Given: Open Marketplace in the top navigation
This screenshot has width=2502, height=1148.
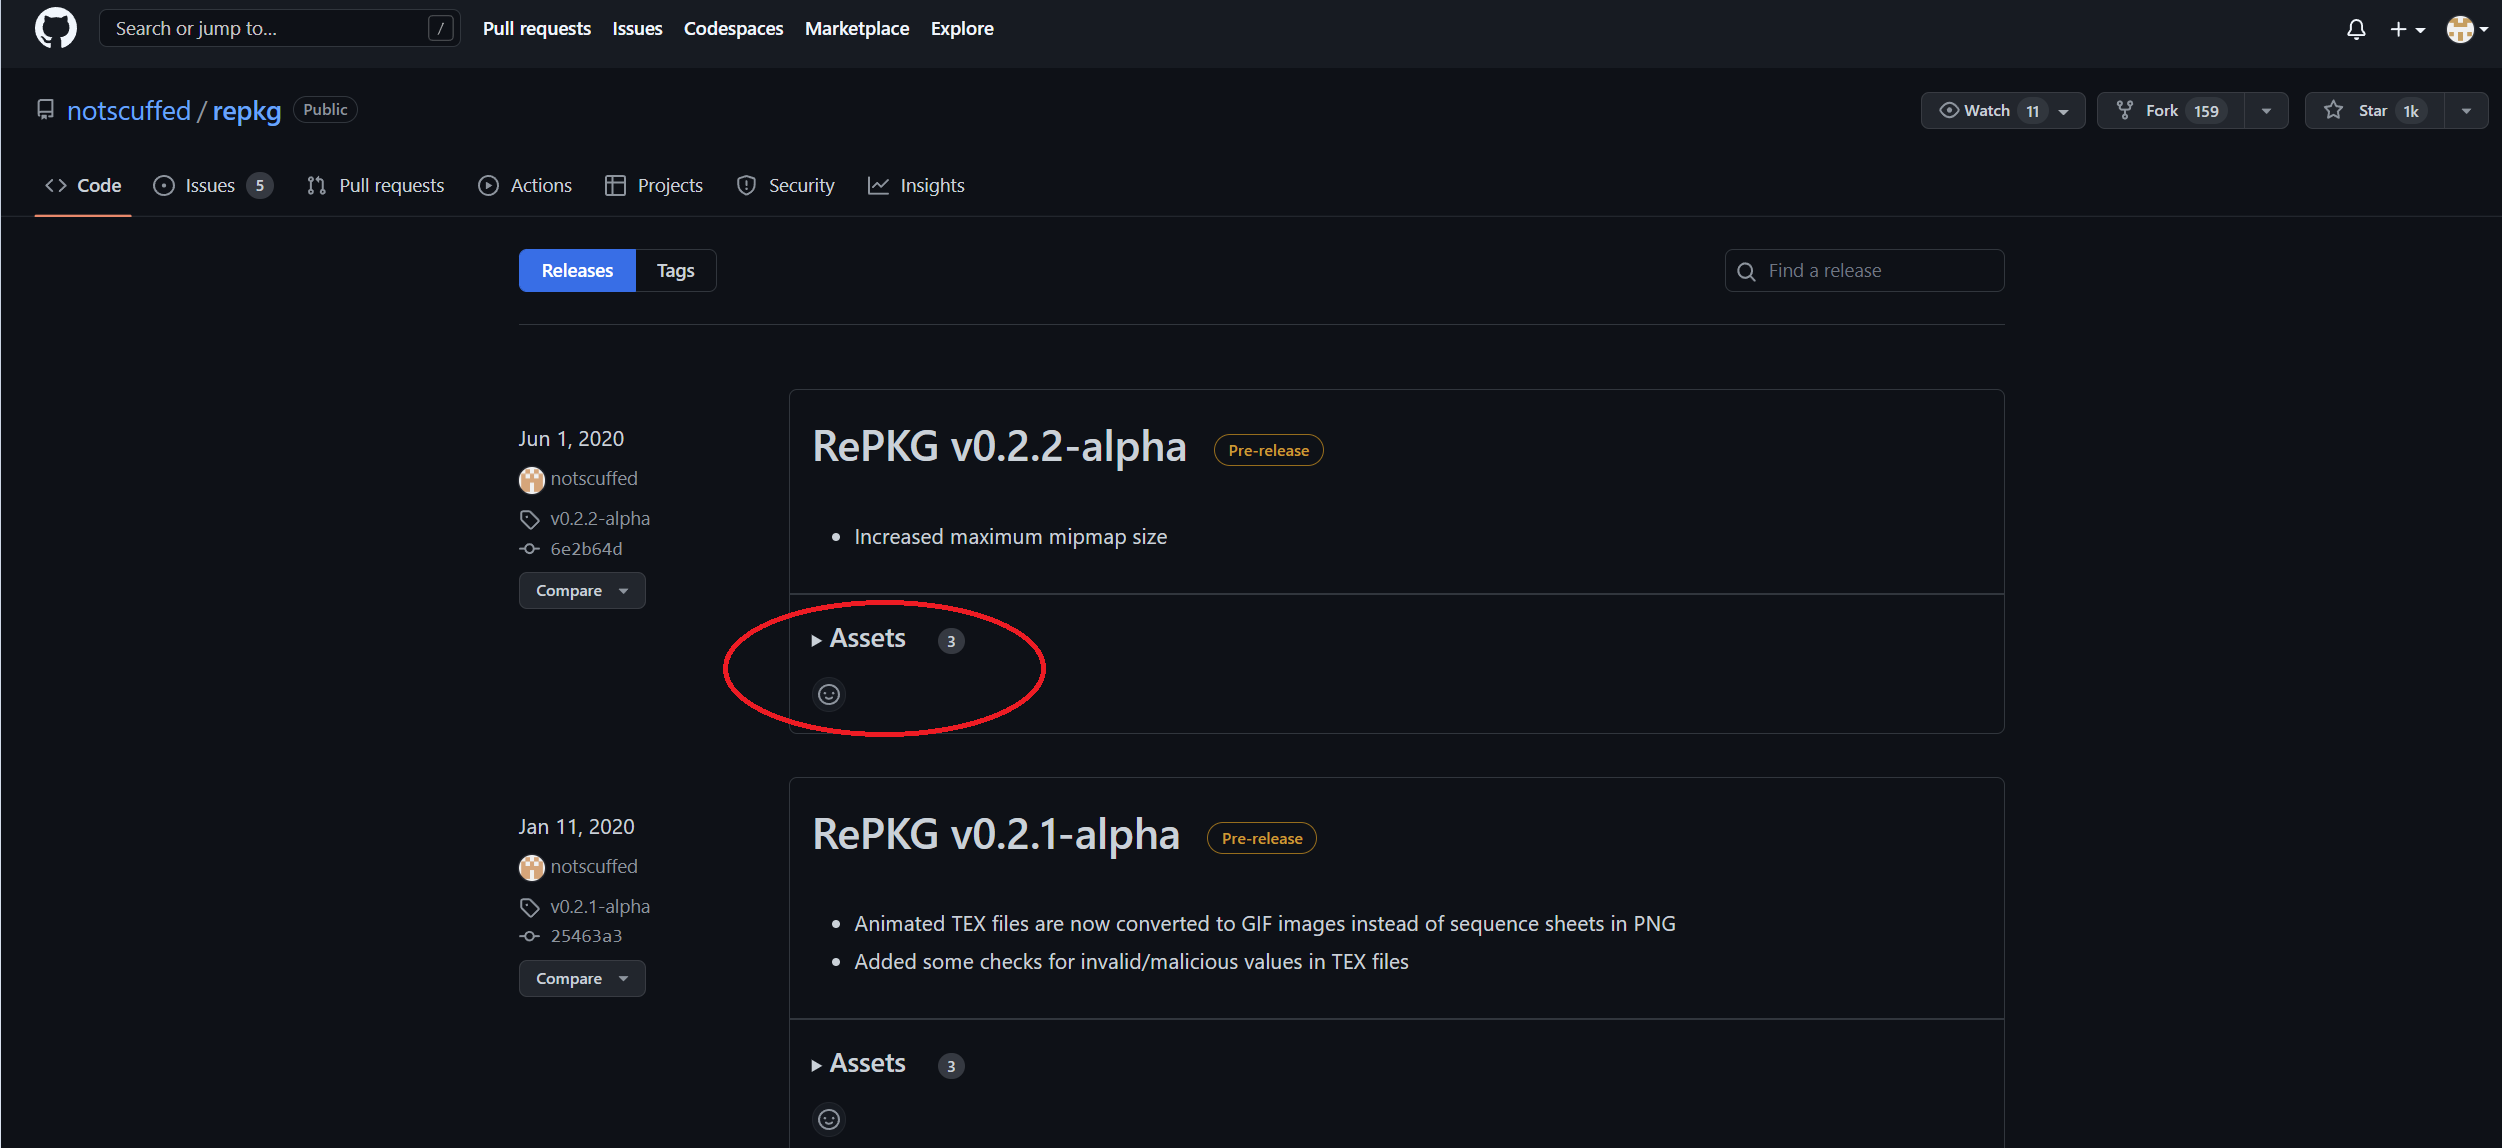Looking at the screenshot, I should (857, 28).
